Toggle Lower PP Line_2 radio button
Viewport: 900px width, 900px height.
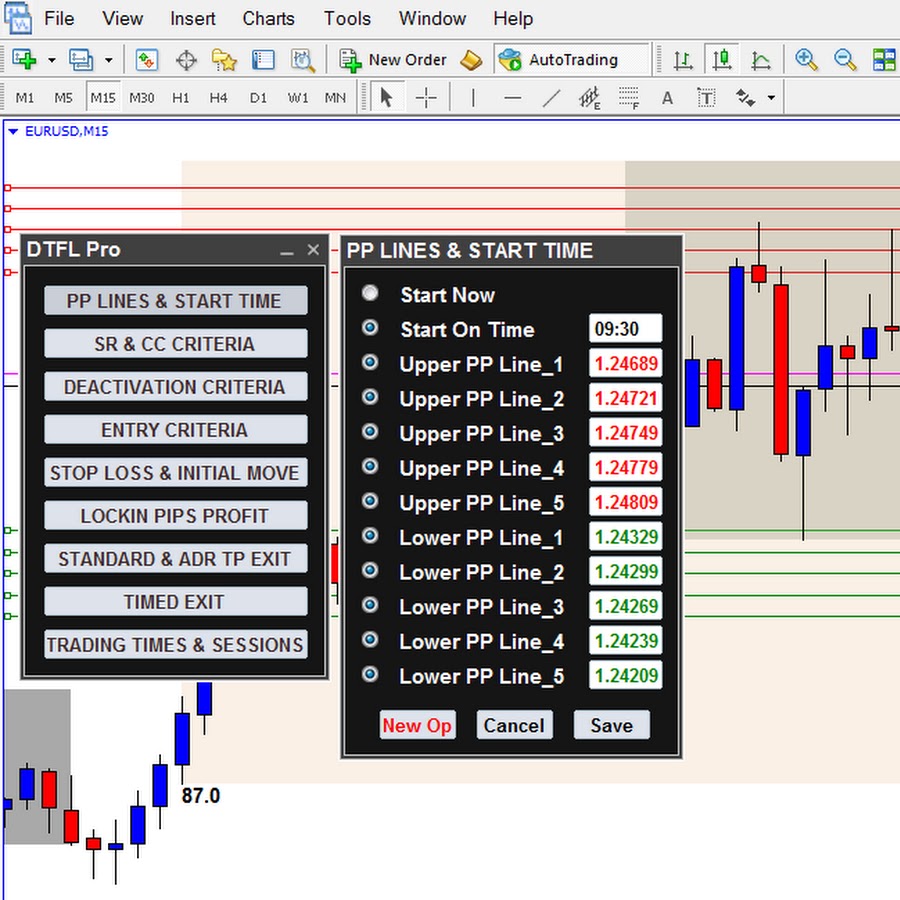pos(370,570)
